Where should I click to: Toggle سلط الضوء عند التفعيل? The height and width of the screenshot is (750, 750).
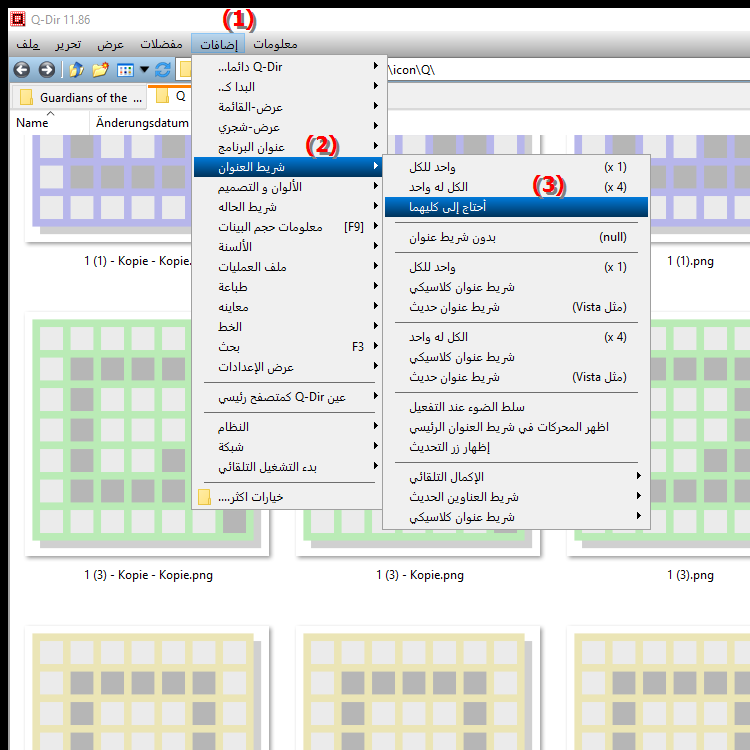[x=517, y=407]
